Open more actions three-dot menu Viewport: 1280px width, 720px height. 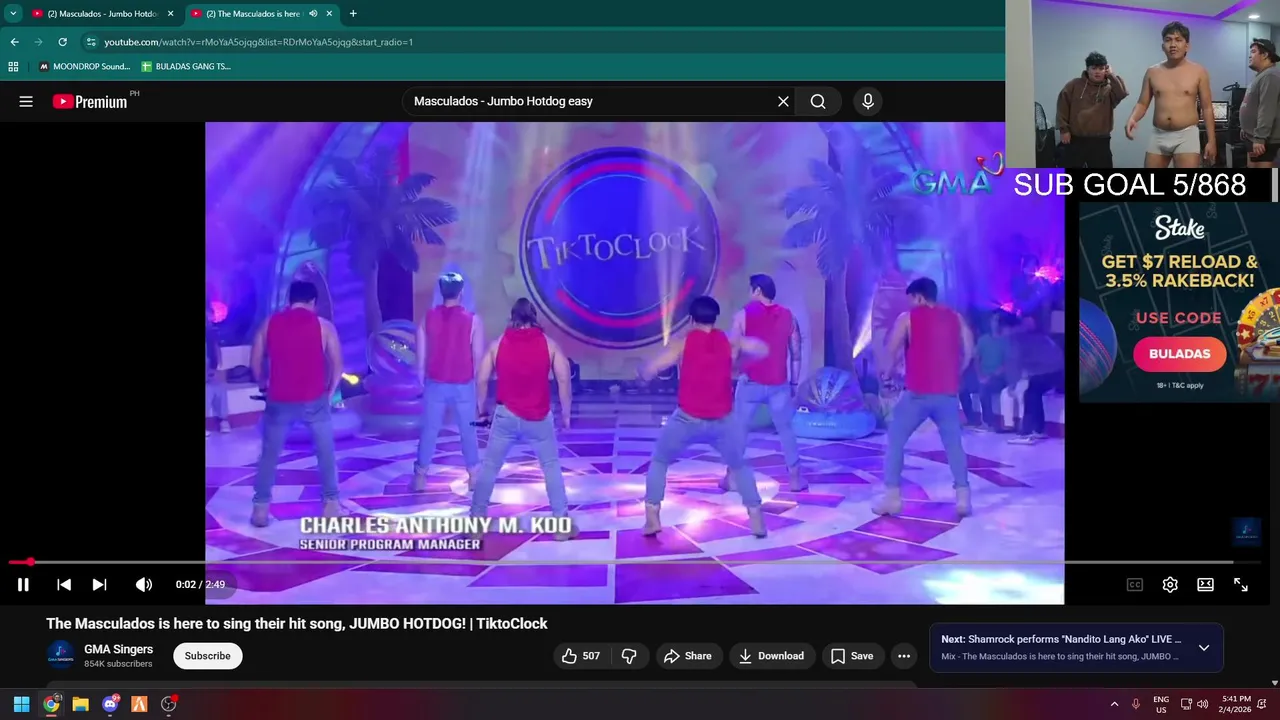tap(904, 656)
